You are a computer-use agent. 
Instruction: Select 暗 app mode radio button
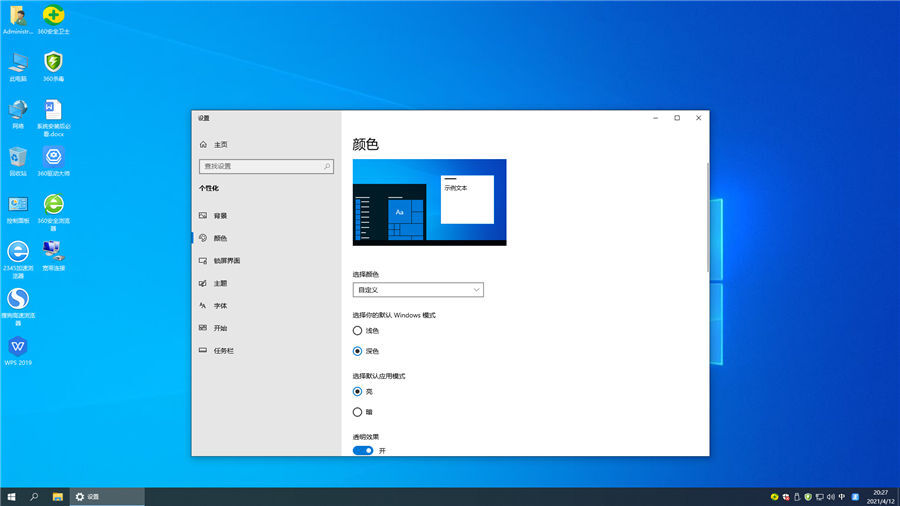[x=358, y=412]
